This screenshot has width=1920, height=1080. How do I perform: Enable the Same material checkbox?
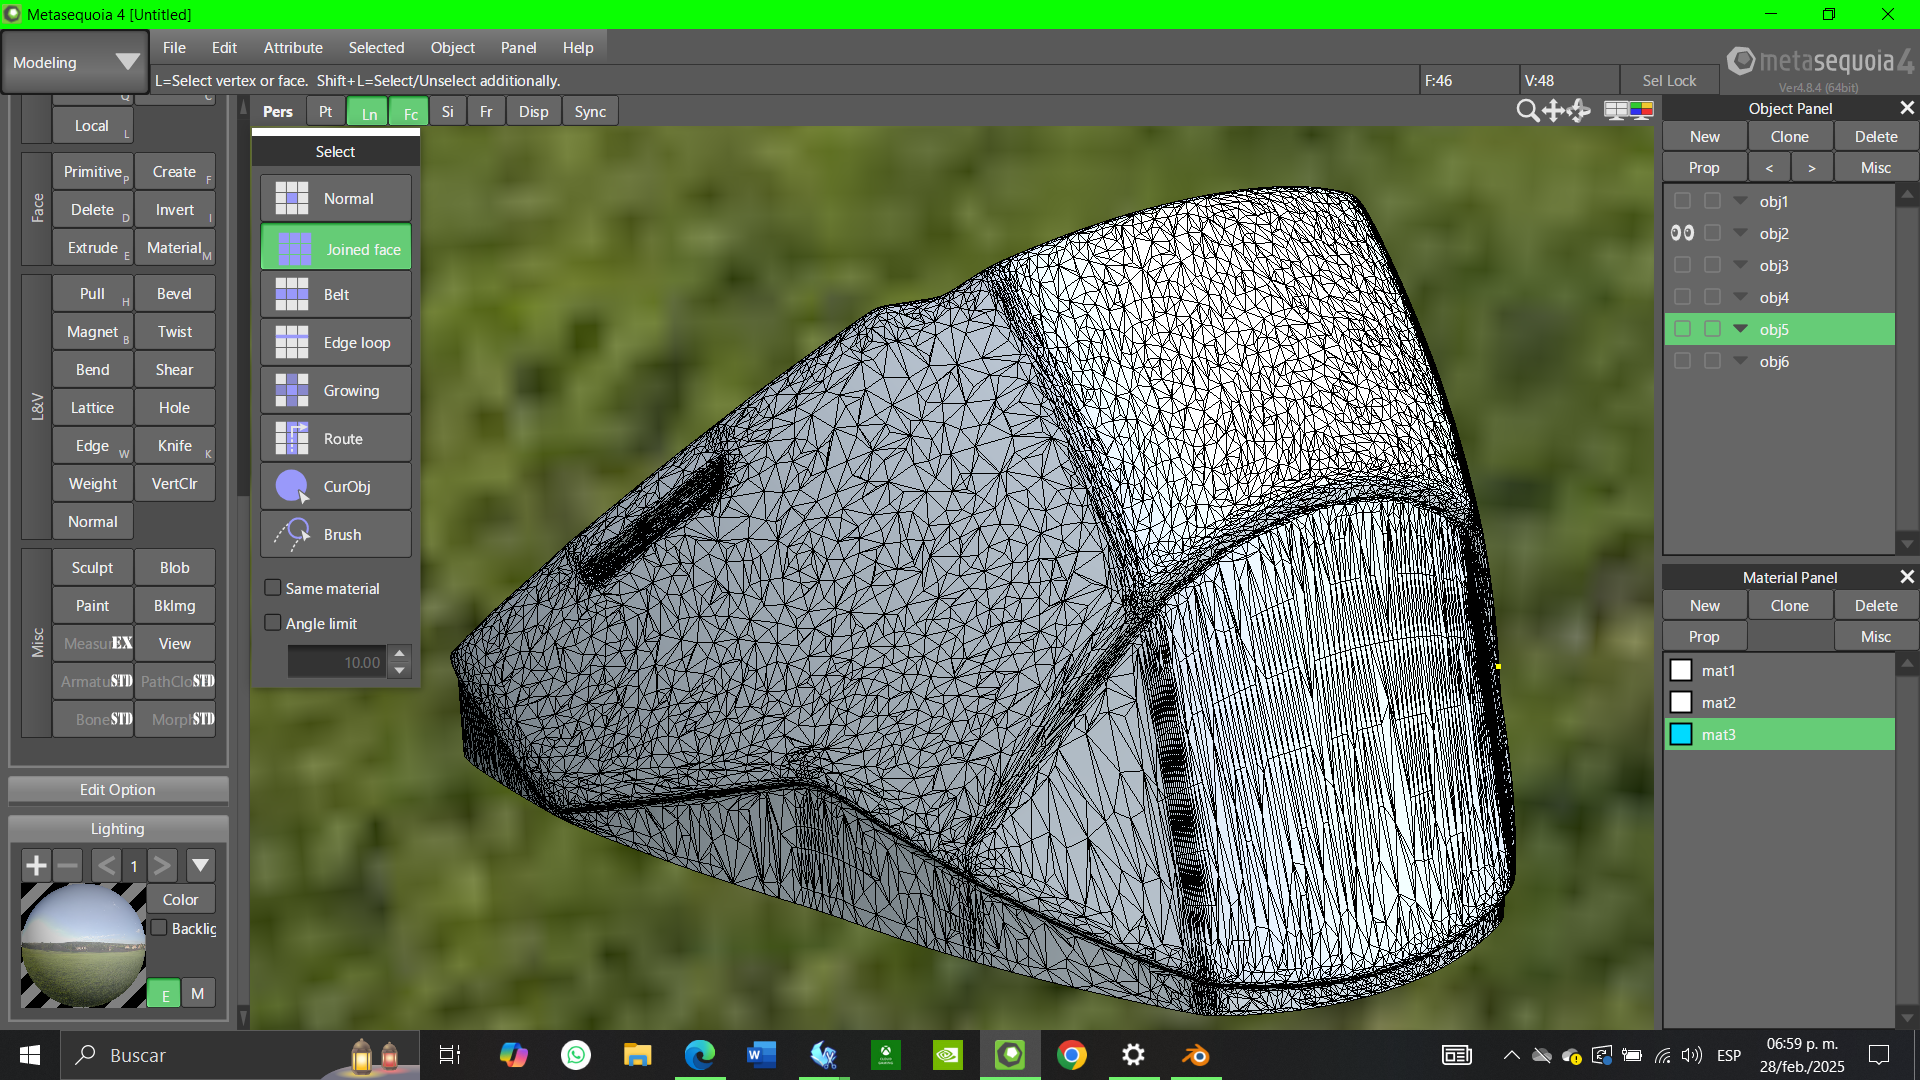(273, 588)
